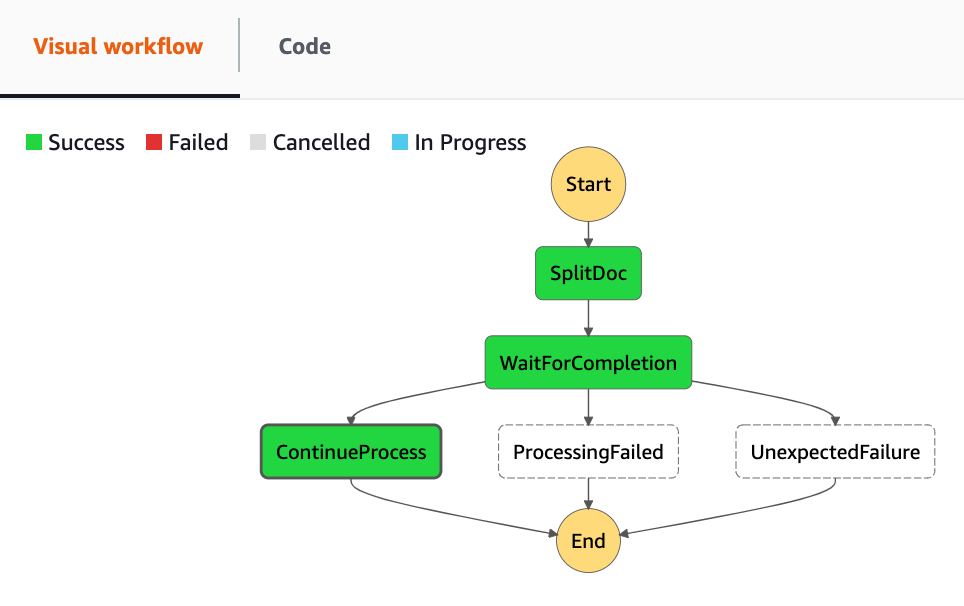Select the UnexpectedFailure state node

coord(835,451)
